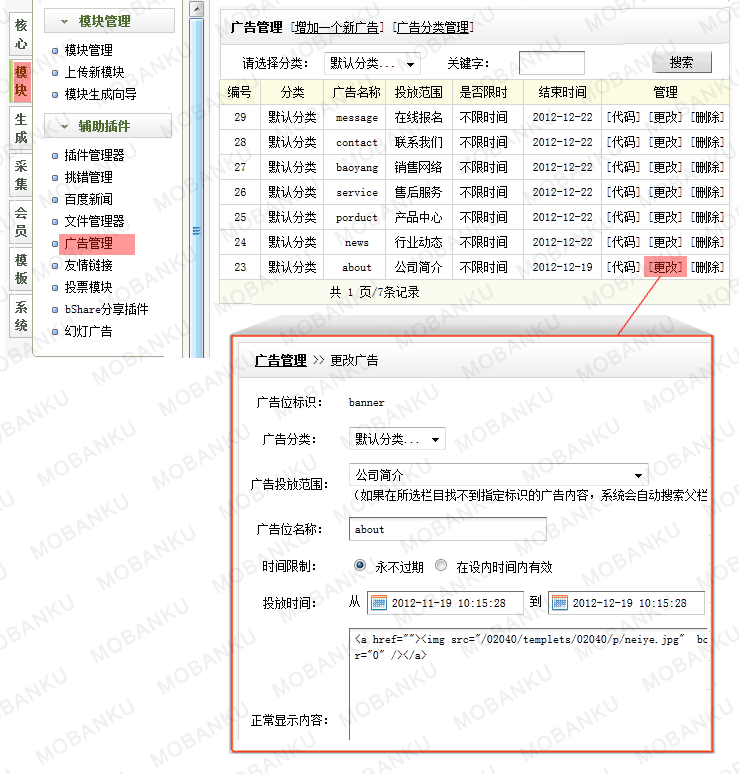The height and width of the screenshot is (774, 739).
Task: Click the 正常显示内容 HTML textarea
Action: (x=530, y=684)
